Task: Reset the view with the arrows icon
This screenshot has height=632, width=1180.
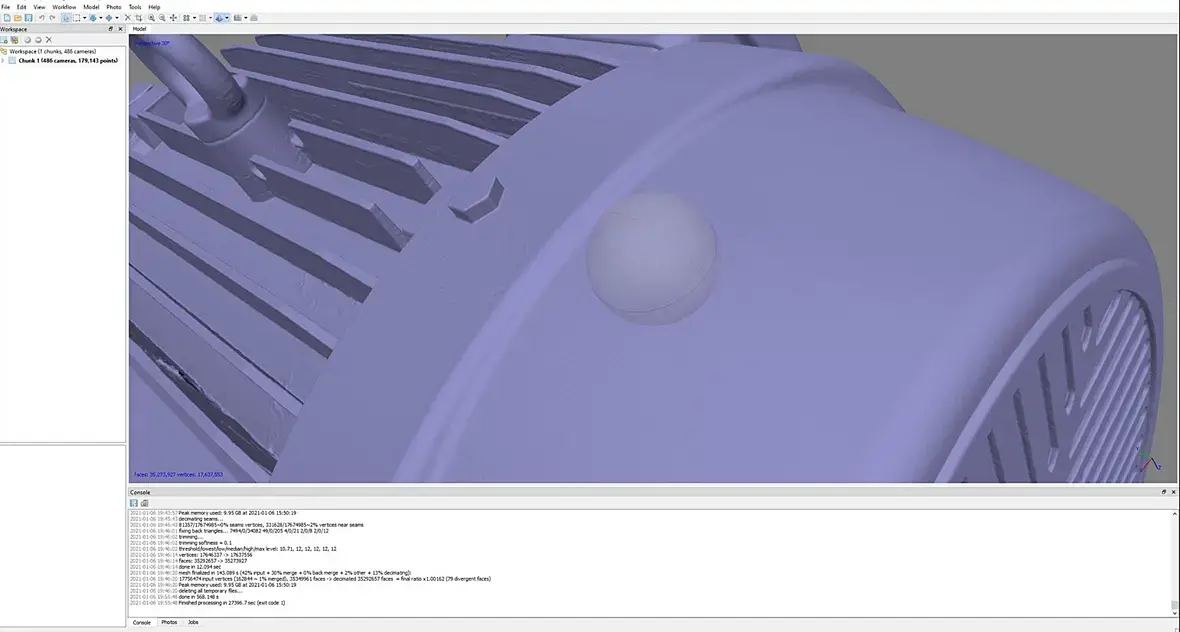Action: pyautogui.click(x=173, y=18)
